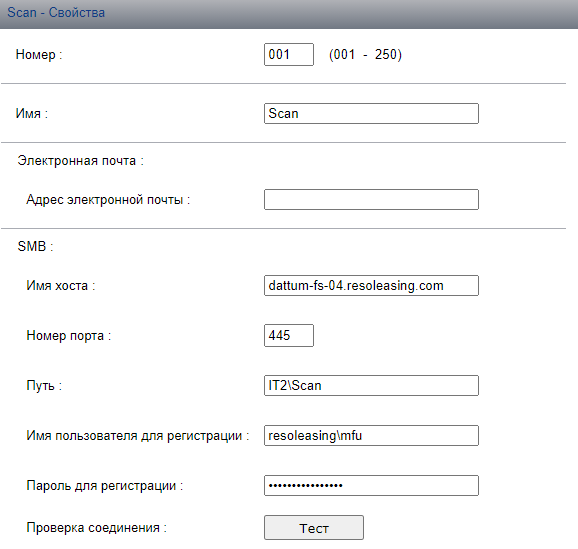This screenshot has width=578, height=549.
Task: Click the Путь field containing IT2\Scan
Action: (371, 386)
